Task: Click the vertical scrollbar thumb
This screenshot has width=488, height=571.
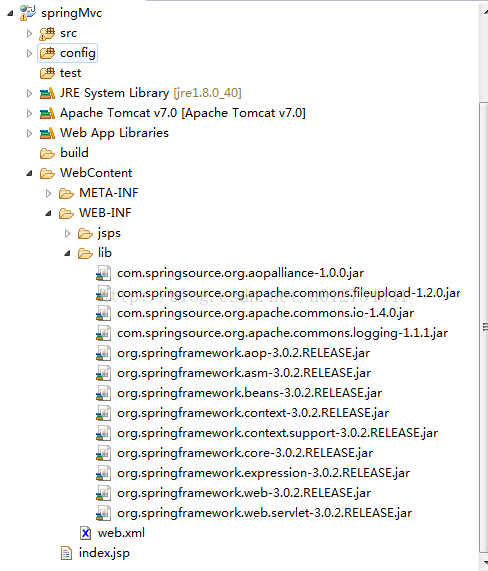Action: pos(484,327)
